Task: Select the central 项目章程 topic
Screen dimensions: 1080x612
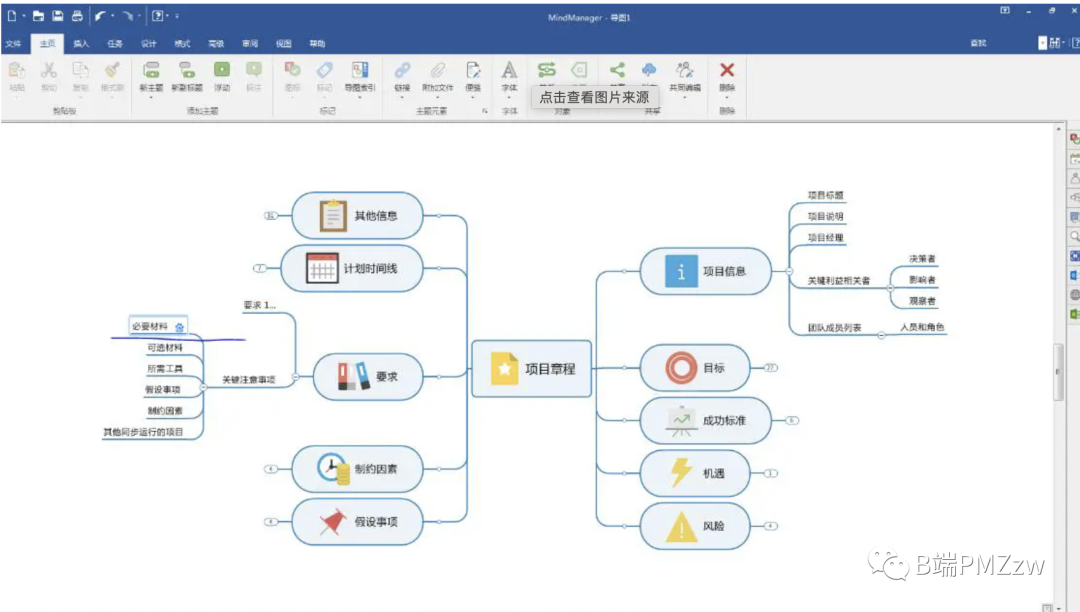Action: [x=533, y=368]
